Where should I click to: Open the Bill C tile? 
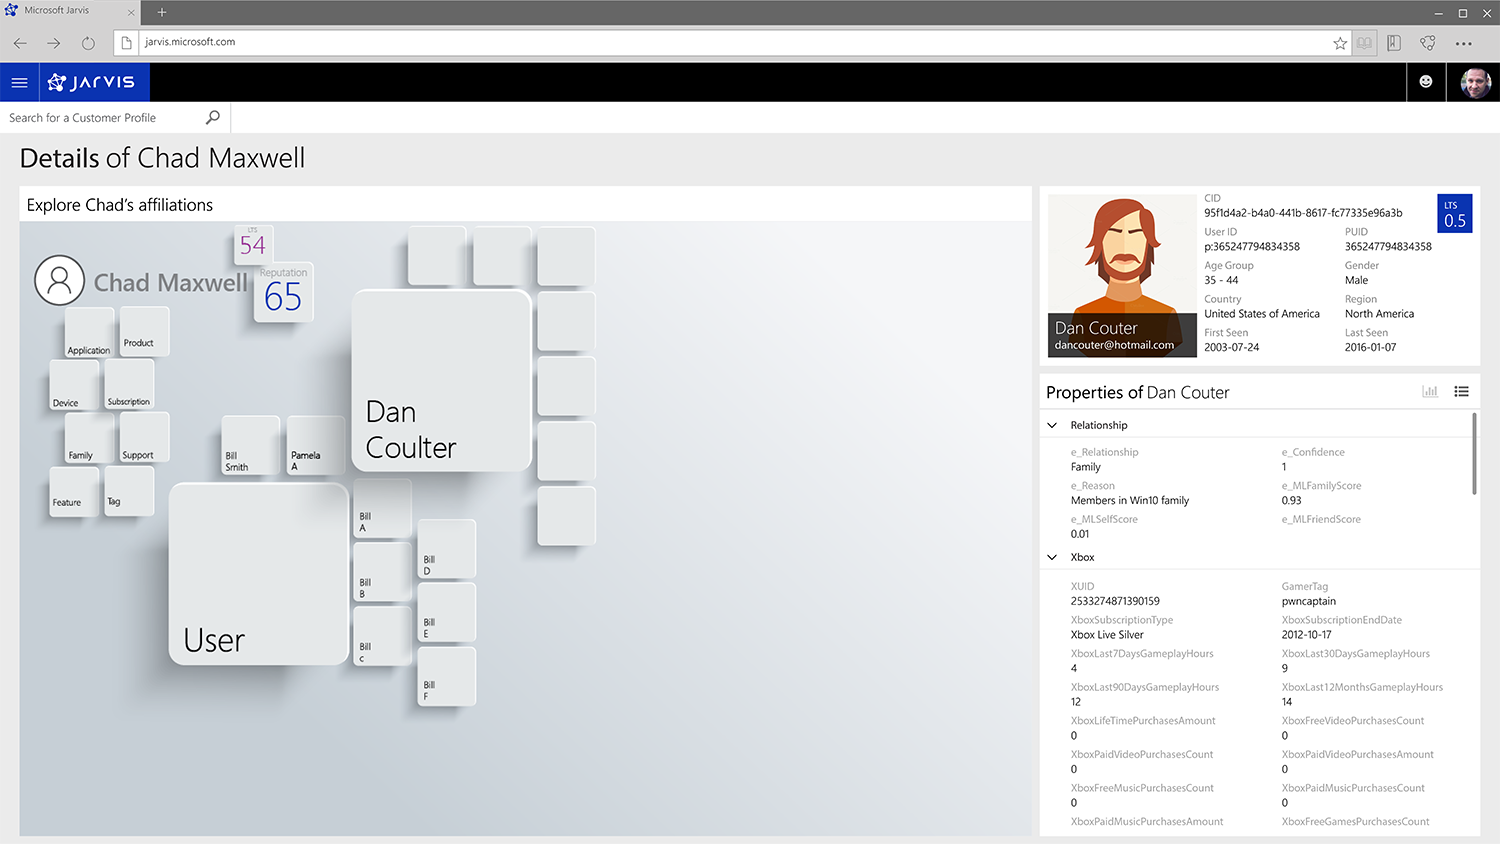click(x=382, y=636)
